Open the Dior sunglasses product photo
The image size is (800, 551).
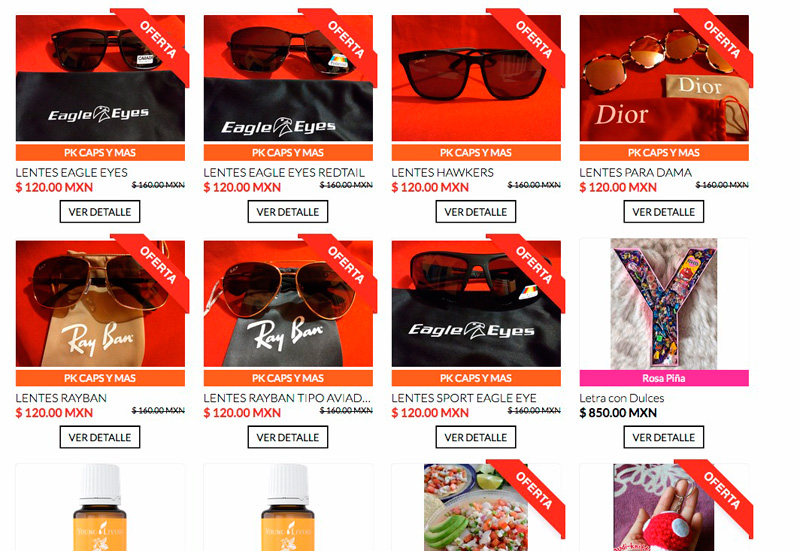[x=664, y=78]
